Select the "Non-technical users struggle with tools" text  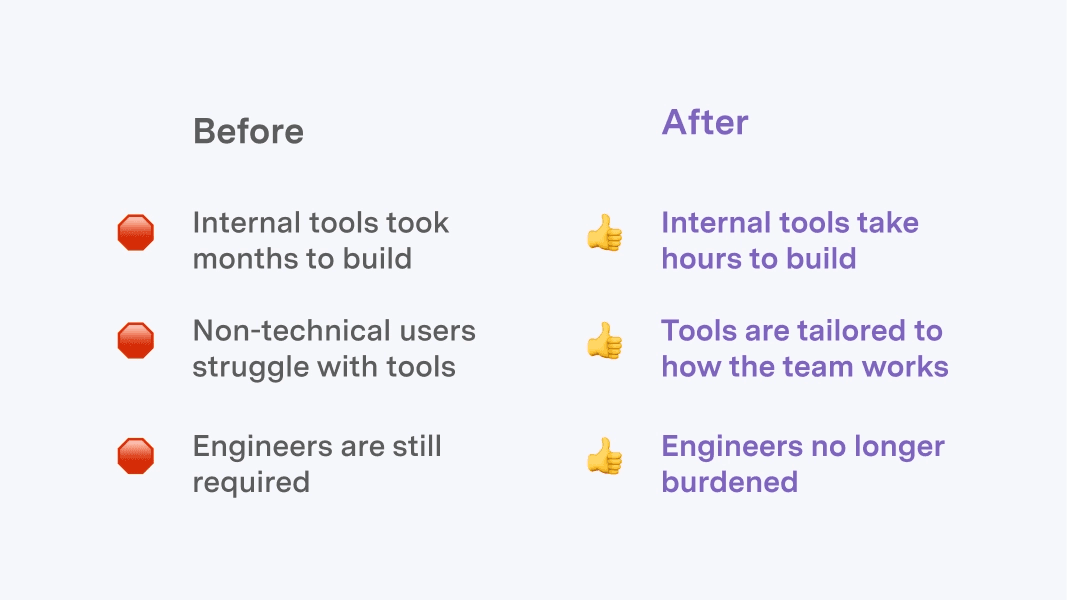[x=333, y=349]
